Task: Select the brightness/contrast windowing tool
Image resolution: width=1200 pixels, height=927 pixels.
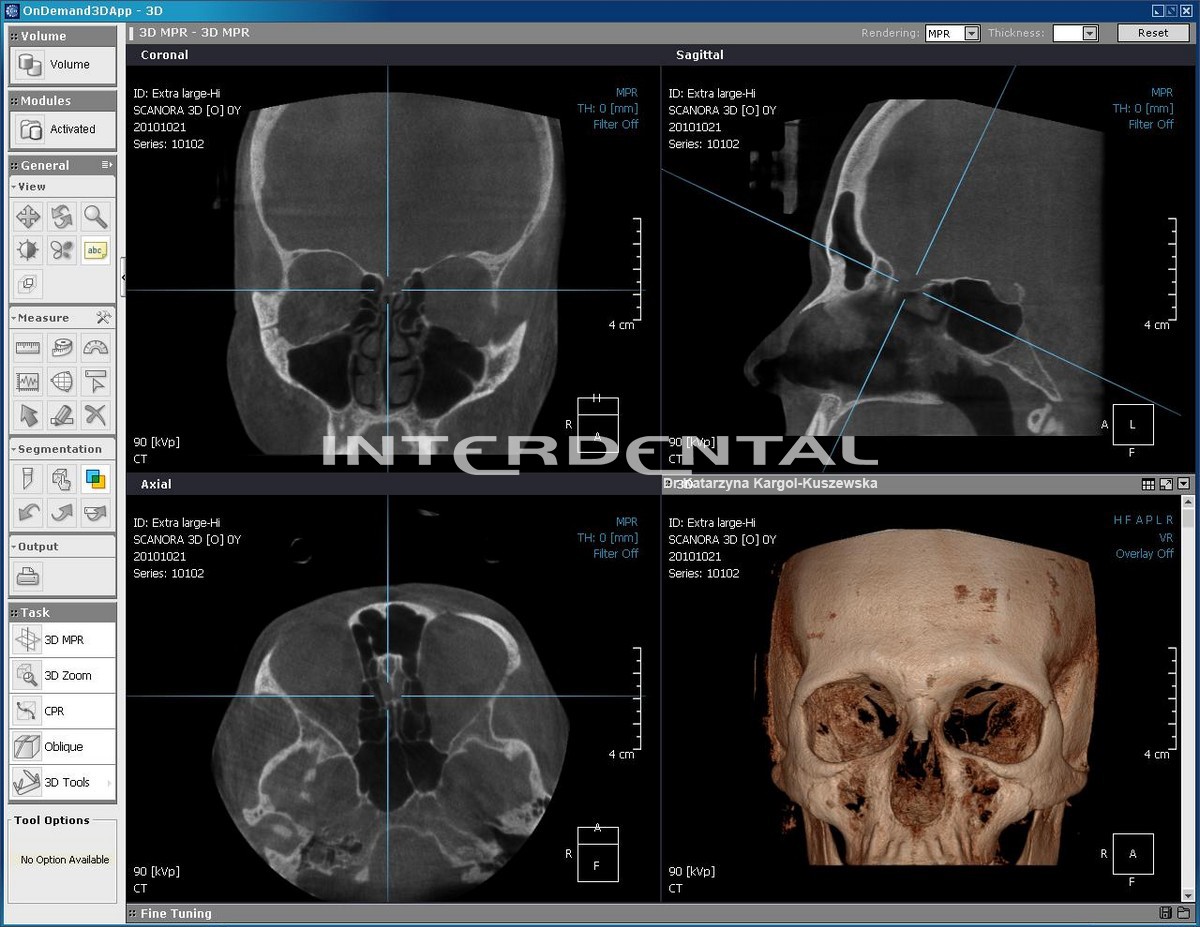Action: click(29, 250)
